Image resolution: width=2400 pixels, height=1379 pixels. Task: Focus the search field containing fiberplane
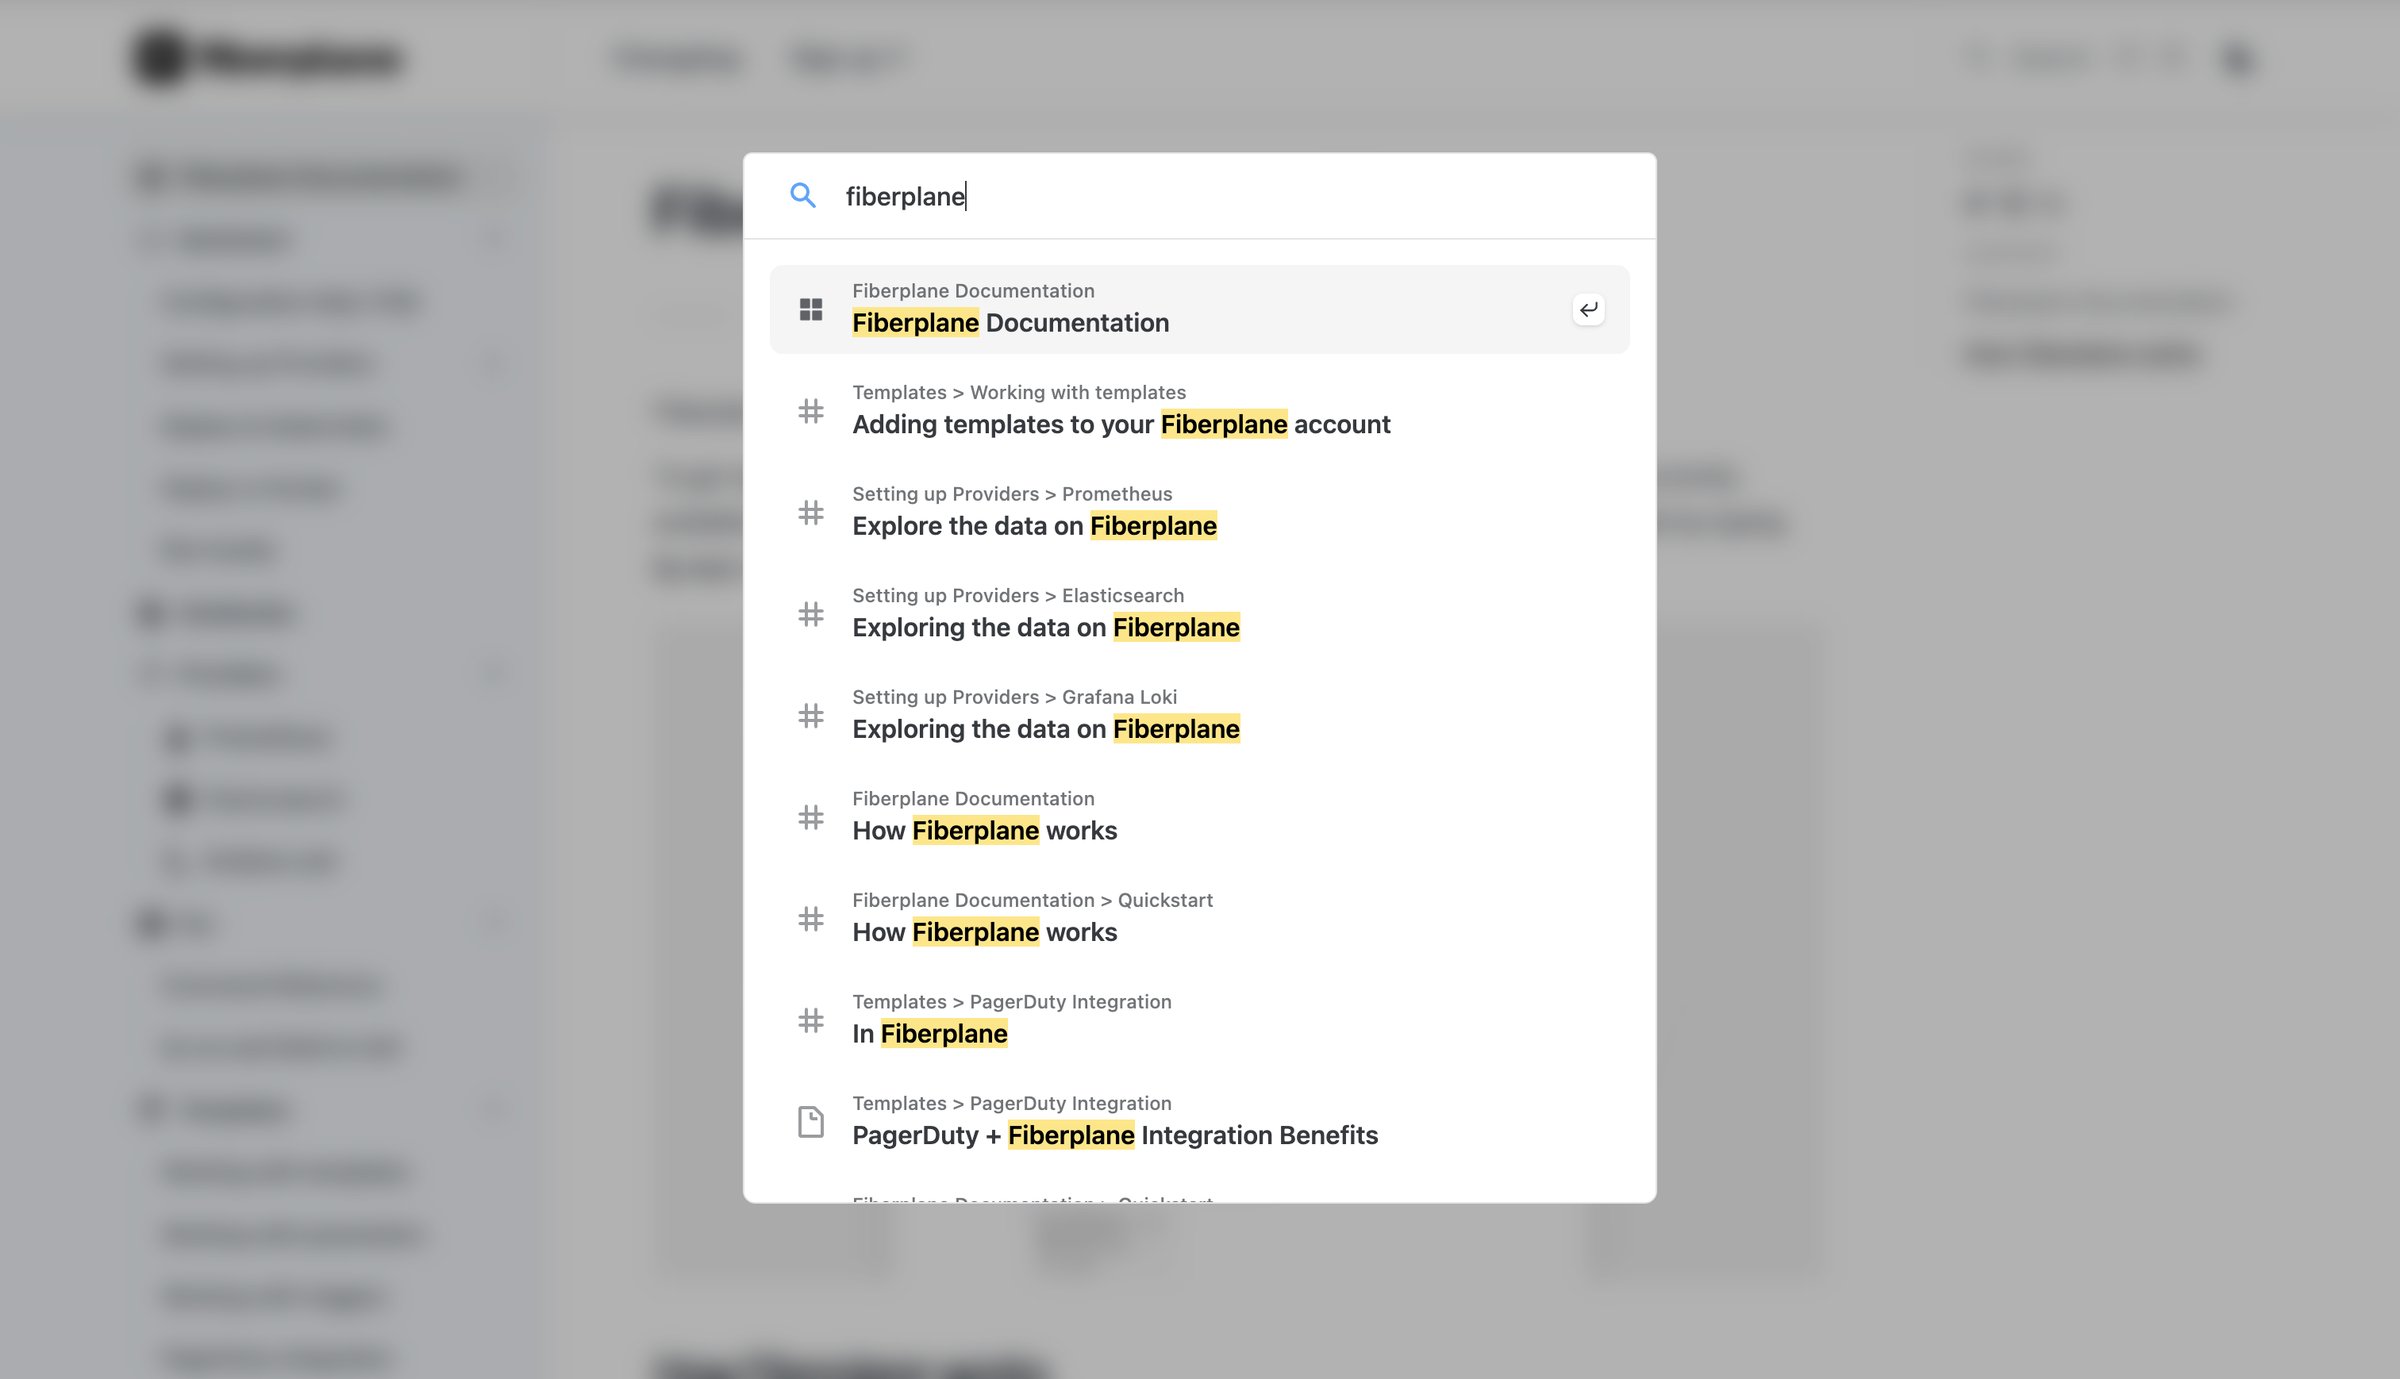1200,196
